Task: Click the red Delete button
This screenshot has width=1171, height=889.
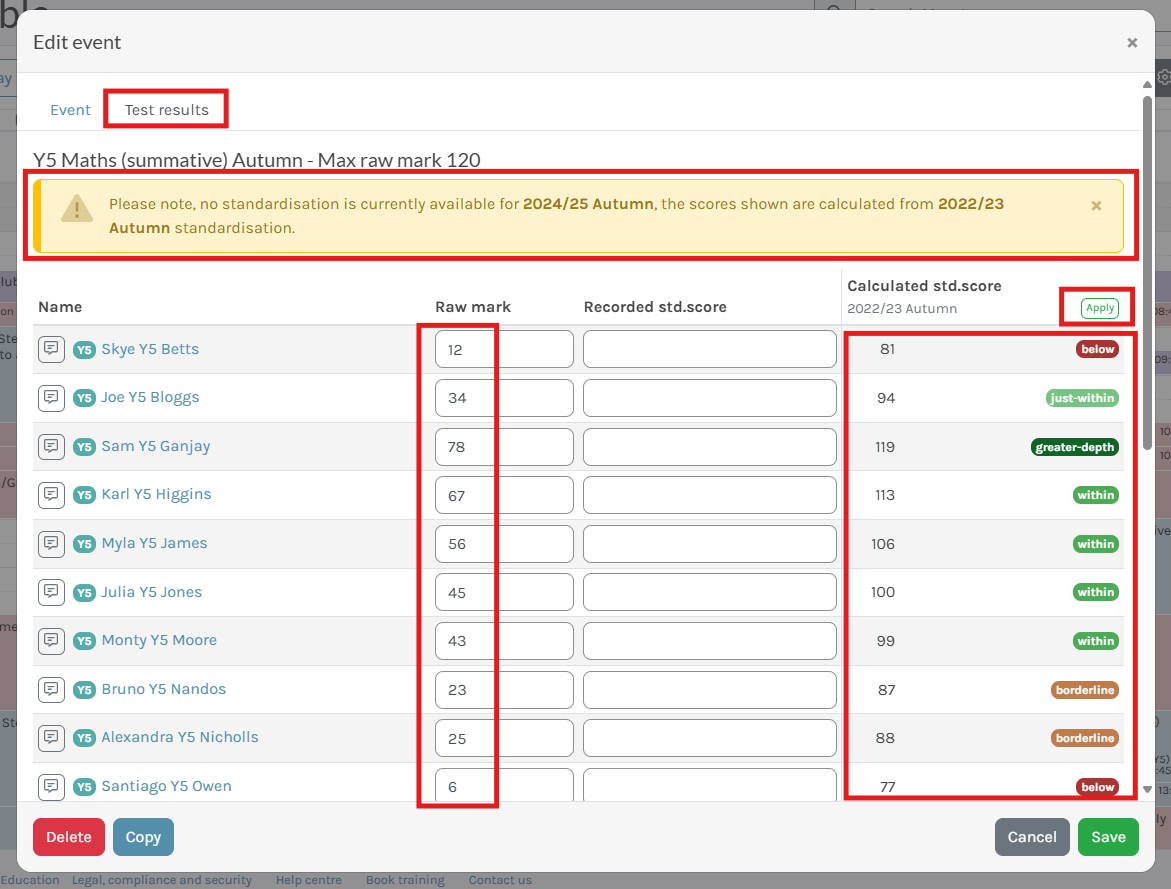Action: click(69, 837)
